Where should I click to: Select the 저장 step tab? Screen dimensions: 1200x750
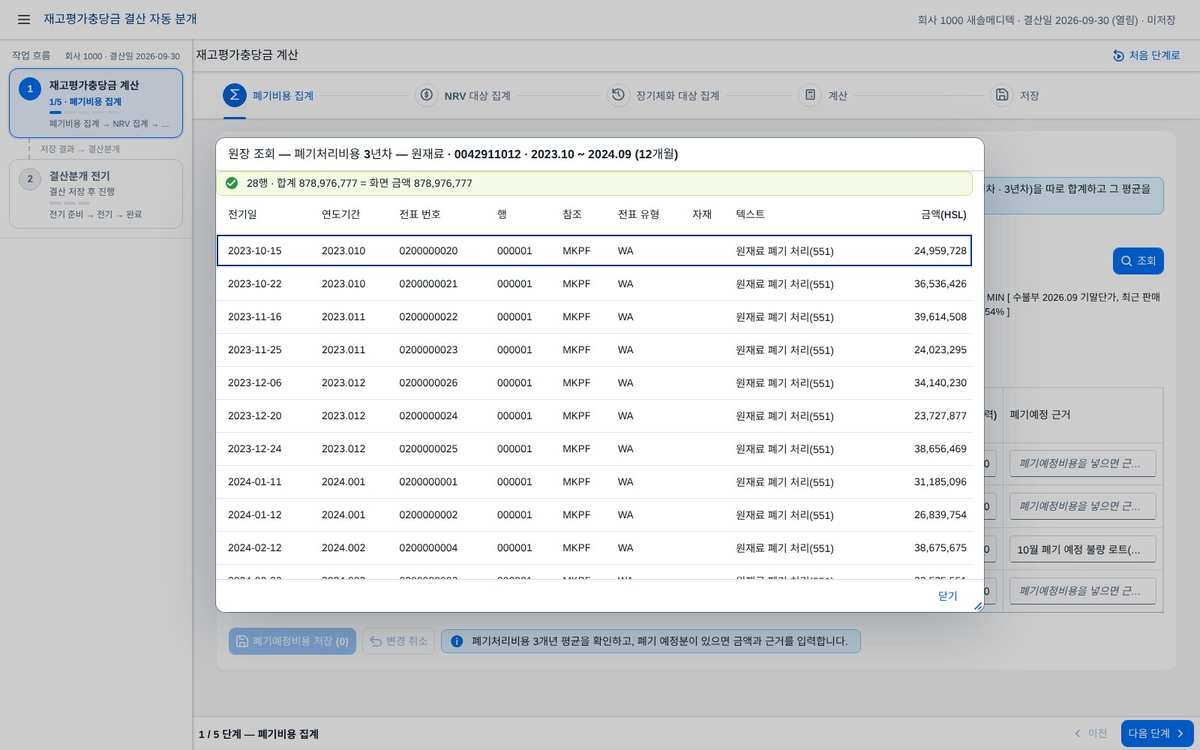pyautogui.click(x=1016, y=96)
